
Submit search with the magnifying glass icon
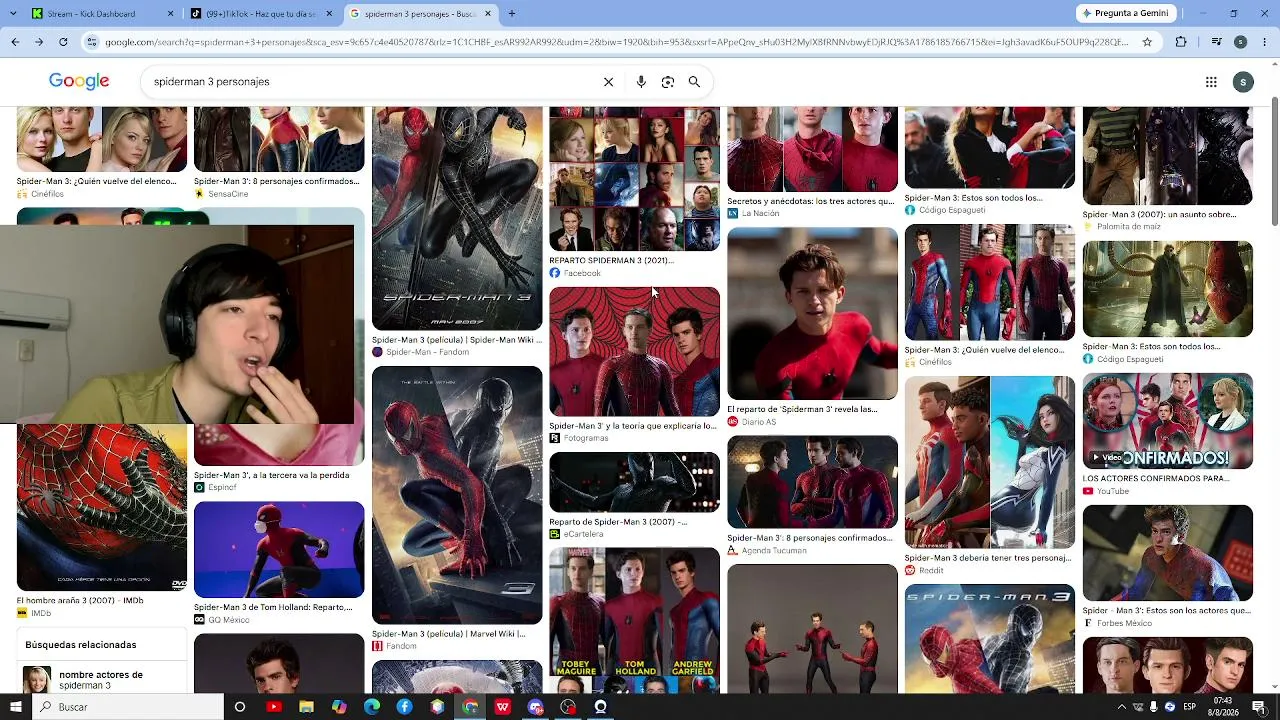(694, 82)
